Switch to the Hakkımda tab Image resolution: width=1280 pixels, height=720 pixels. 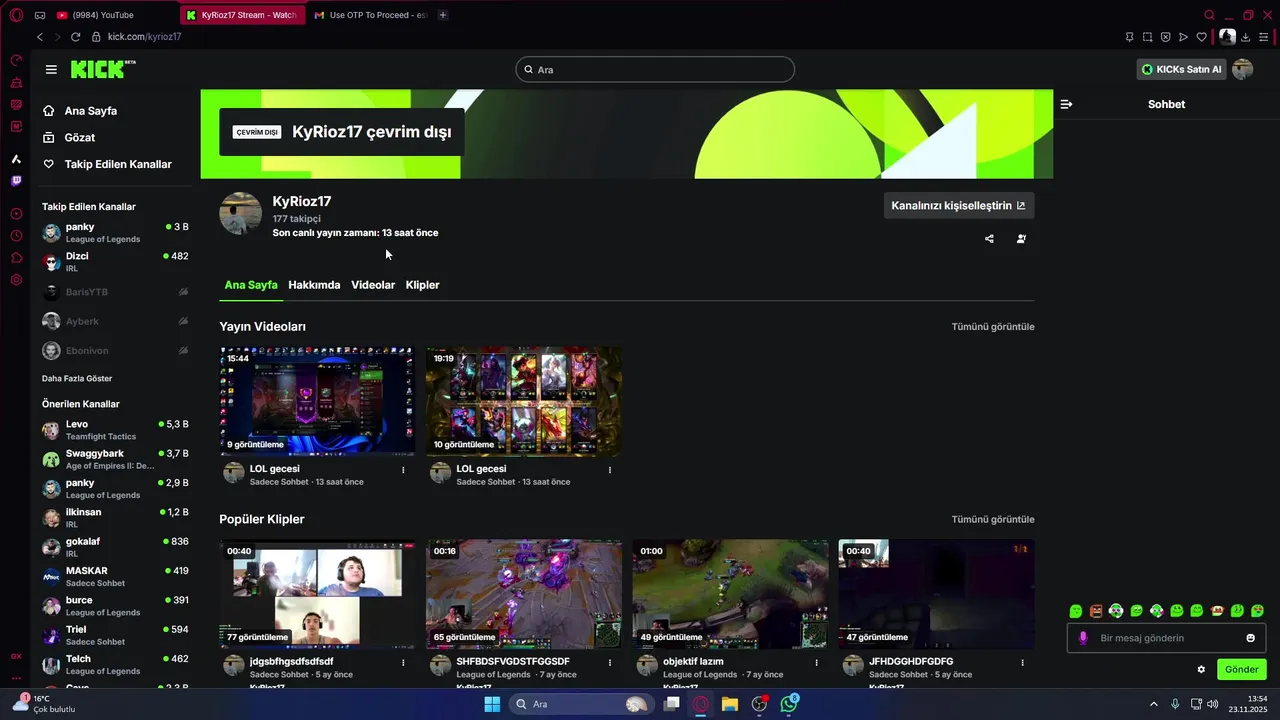click(314, 285)
